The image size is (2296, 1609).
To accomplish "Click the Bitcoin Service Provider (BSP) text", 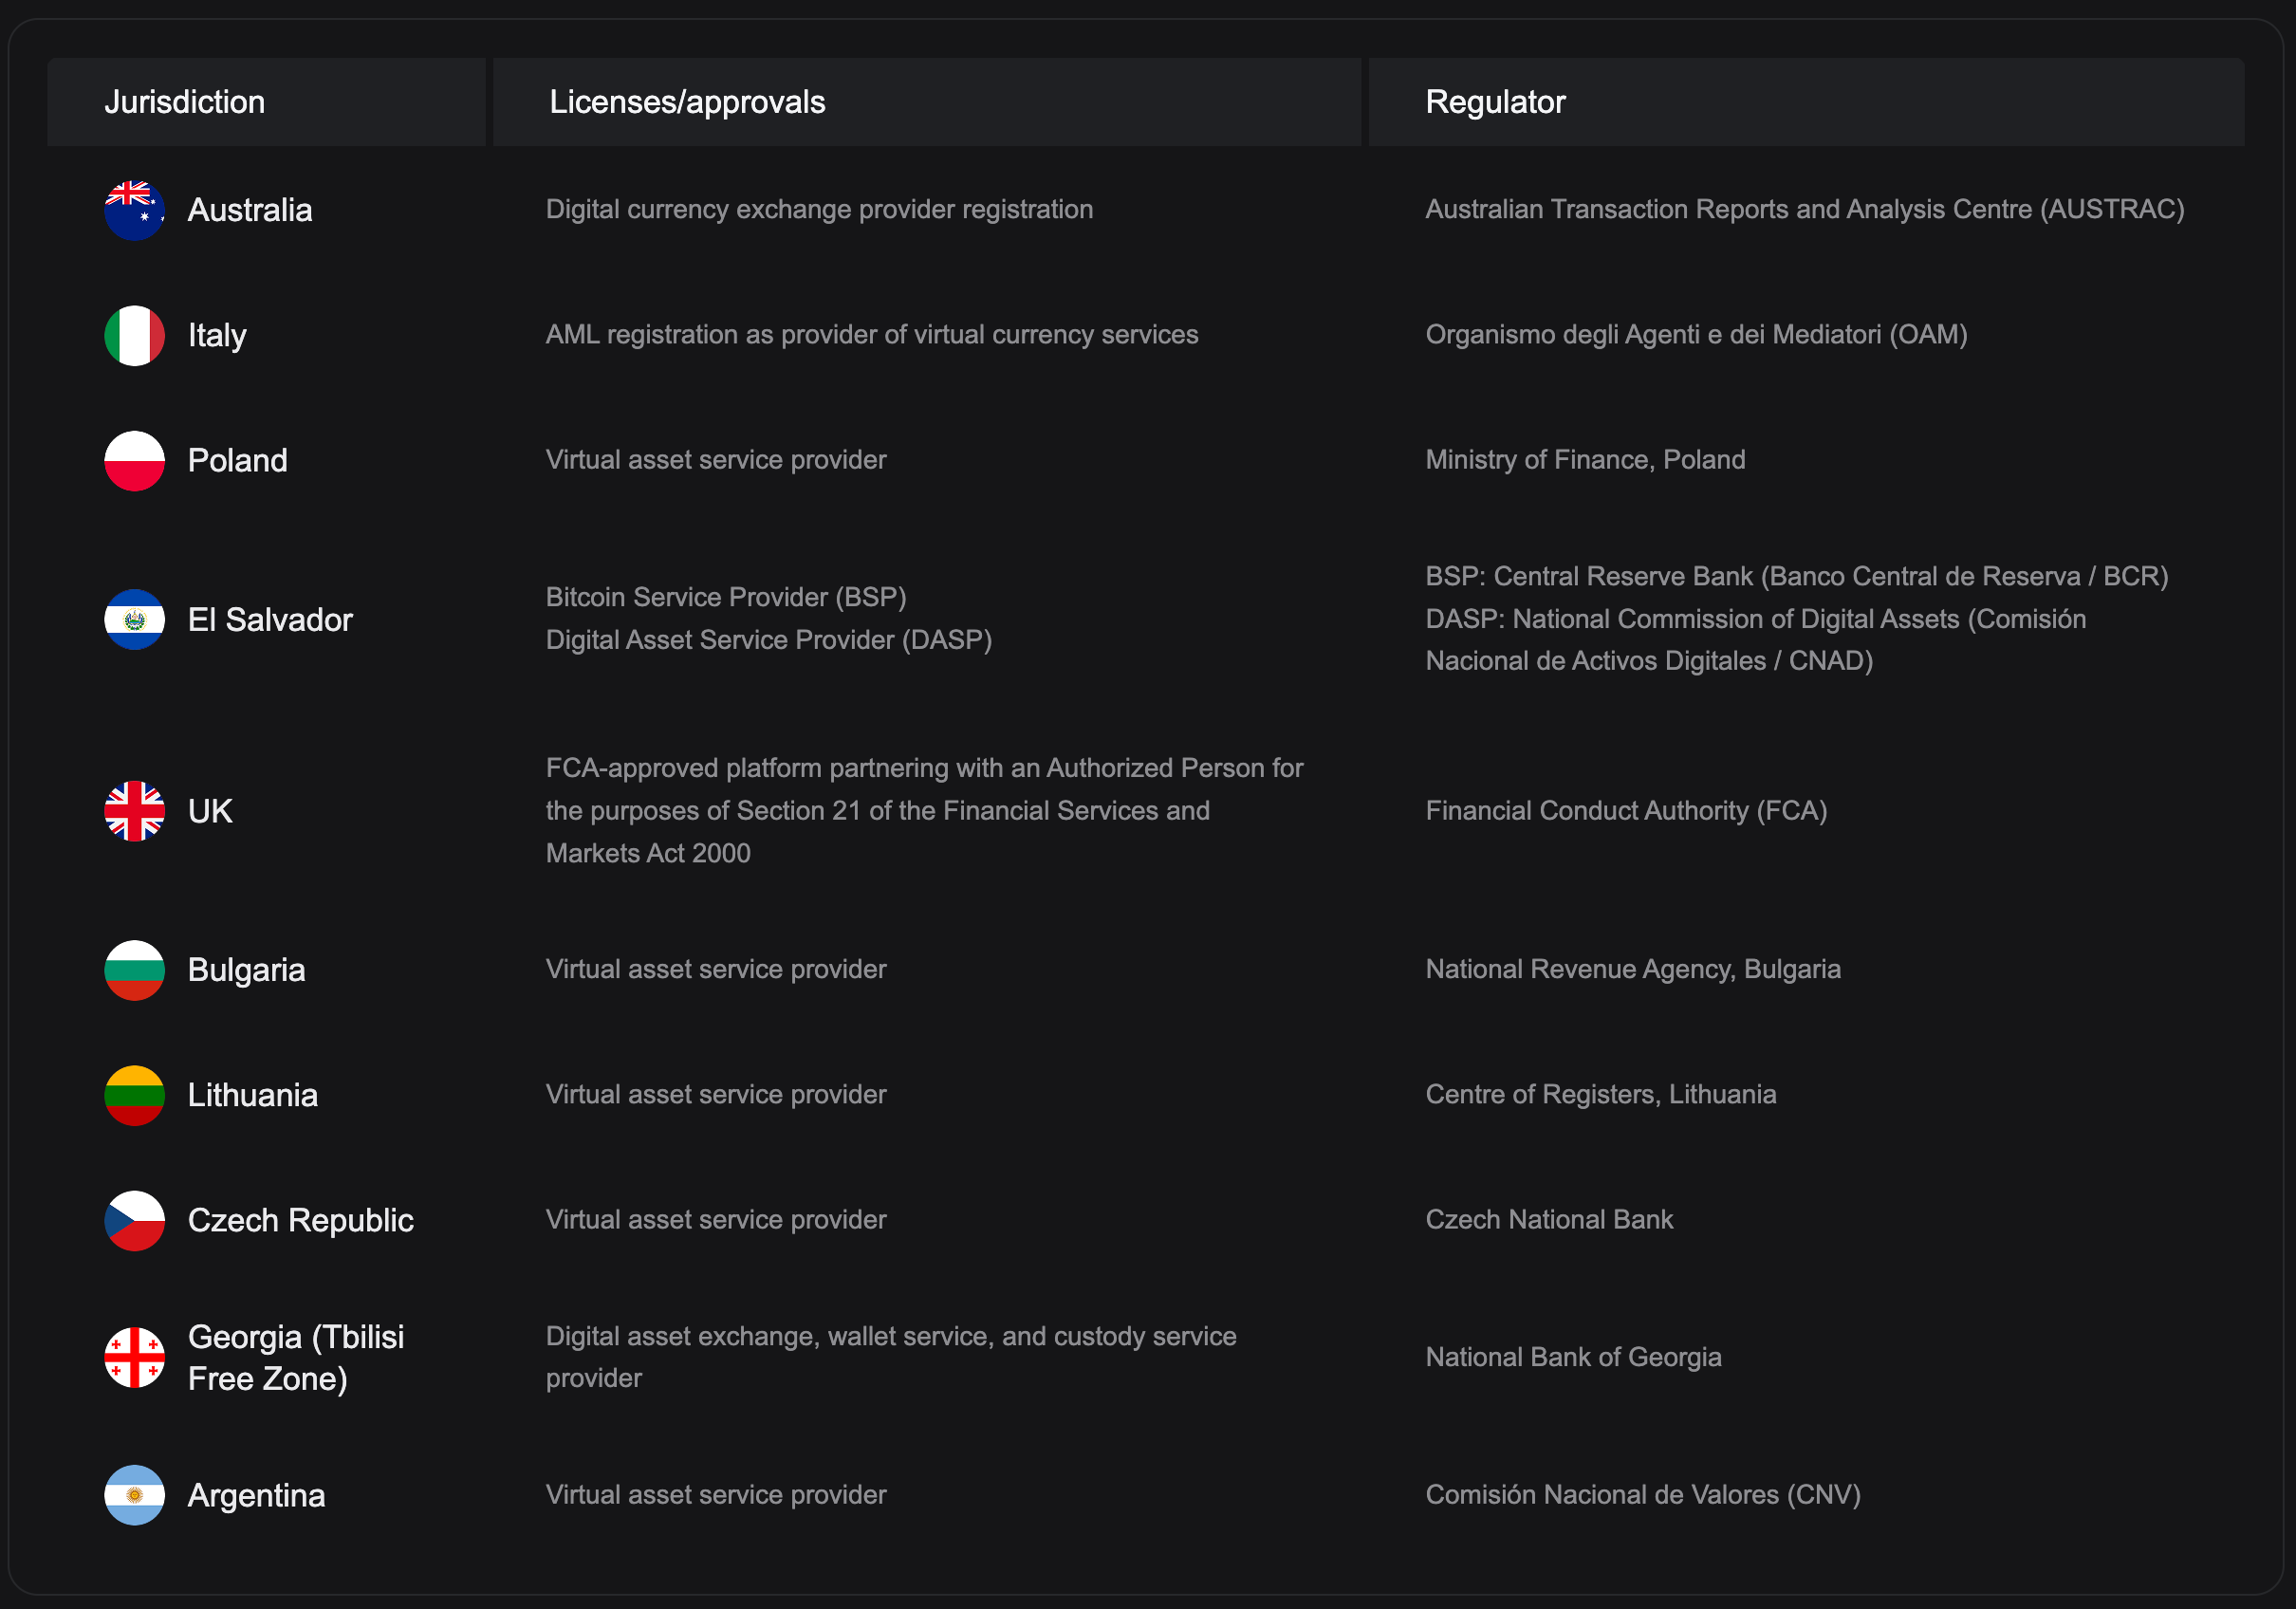I will click(725, 597).
